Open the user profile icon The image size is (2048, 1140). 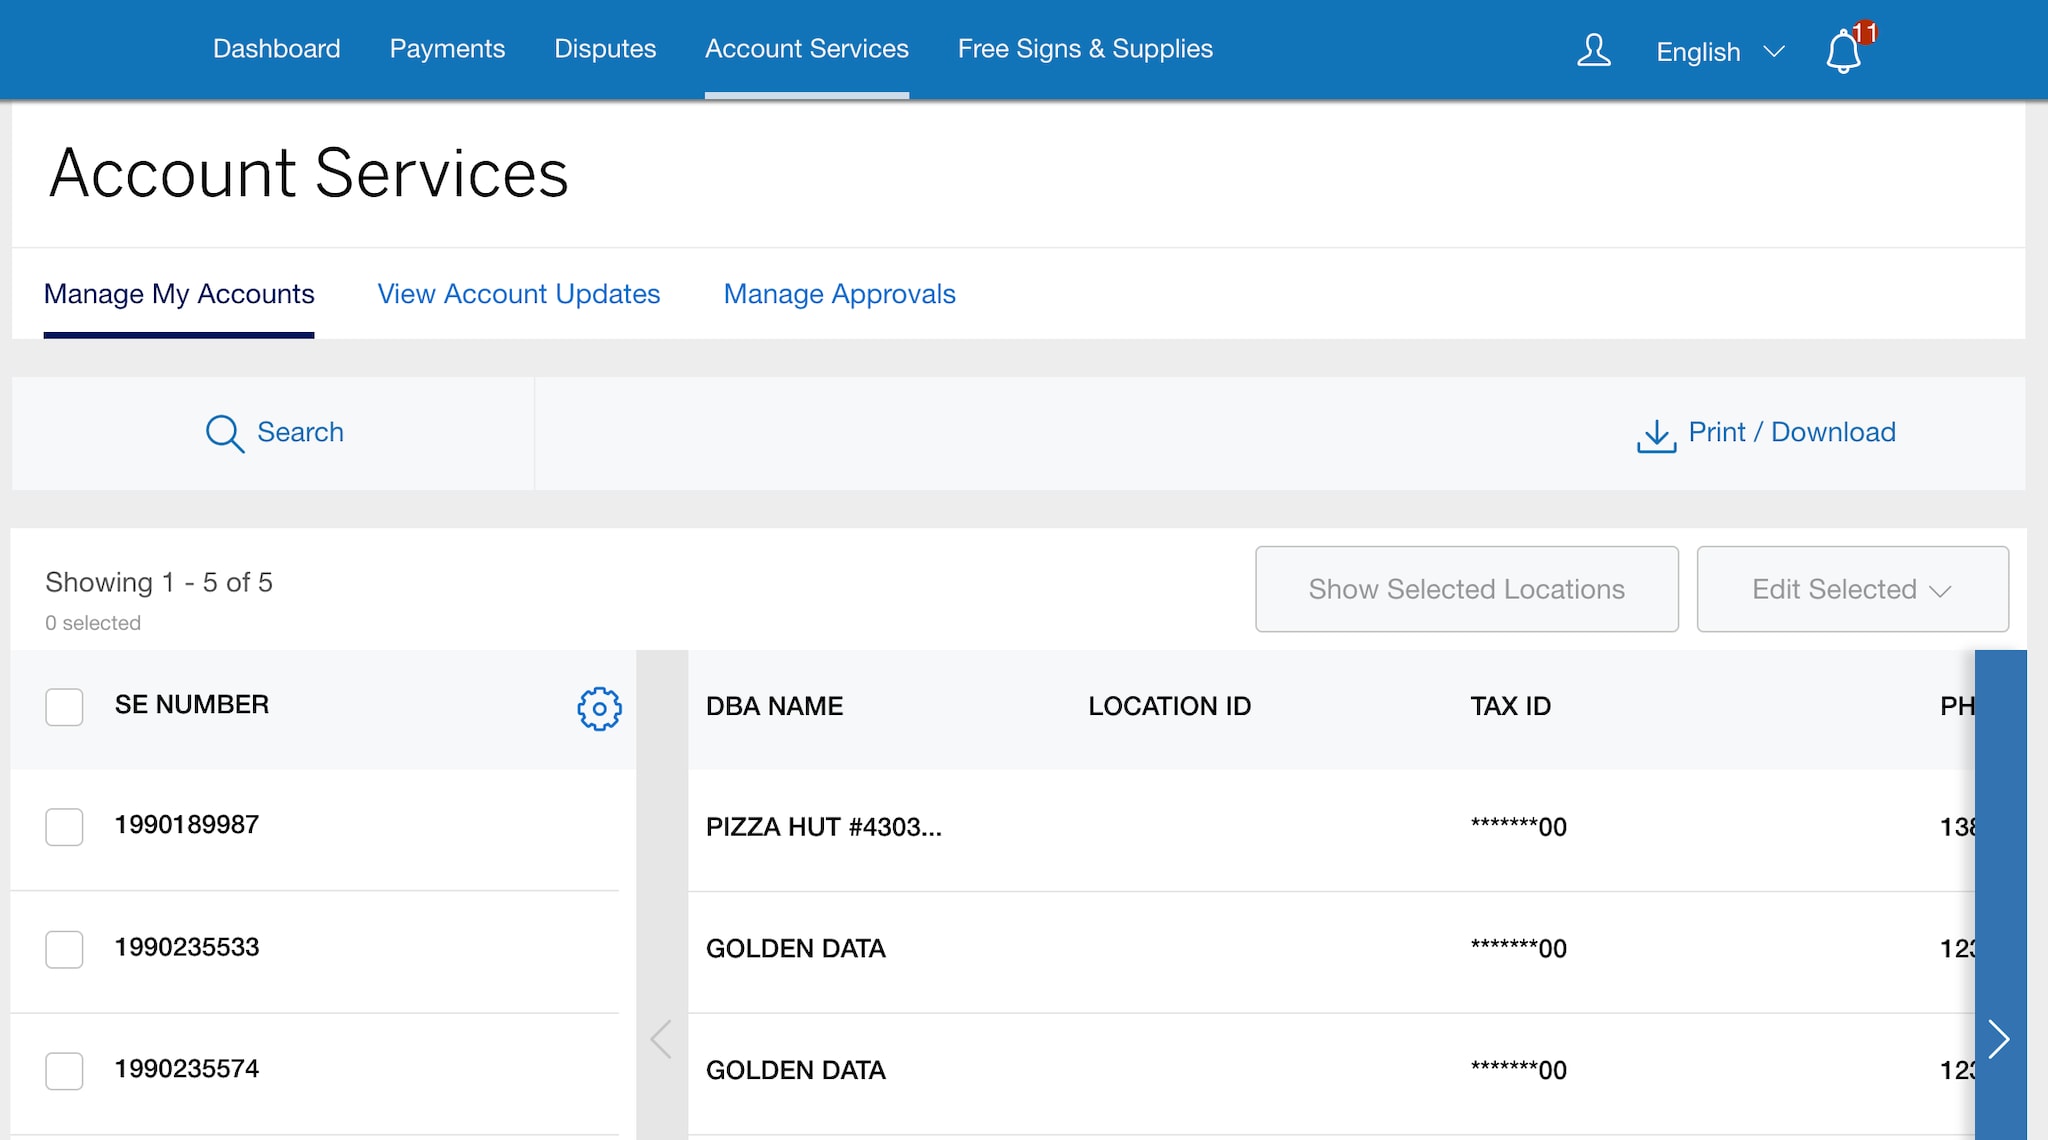[x=1594, y=50]
